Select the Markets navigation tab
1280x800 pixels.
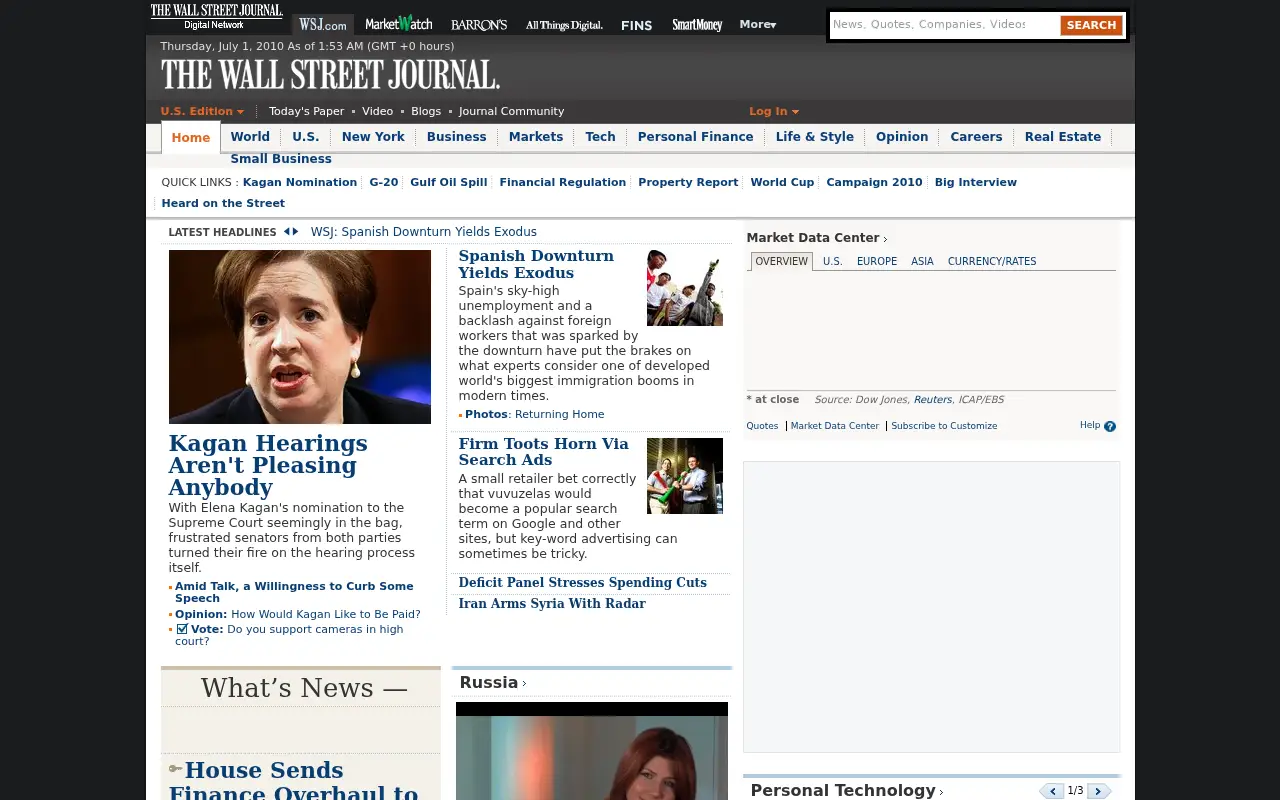click(536, 137)
